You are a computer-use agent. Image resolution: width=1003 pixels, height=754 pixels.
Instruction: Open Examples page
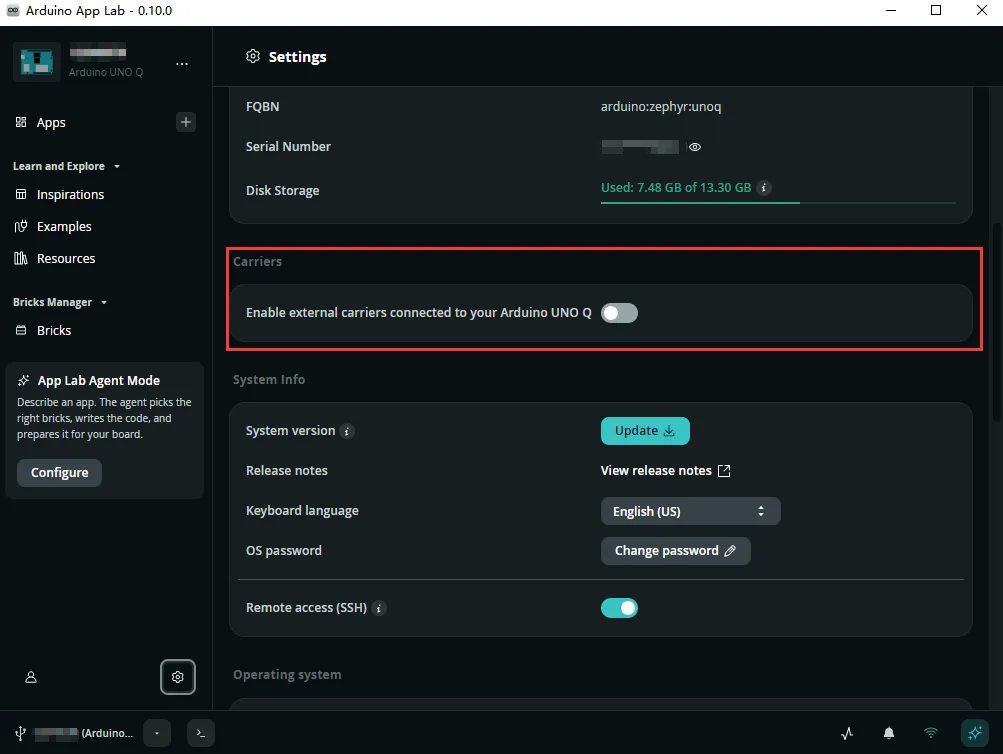tap(64, 226)
